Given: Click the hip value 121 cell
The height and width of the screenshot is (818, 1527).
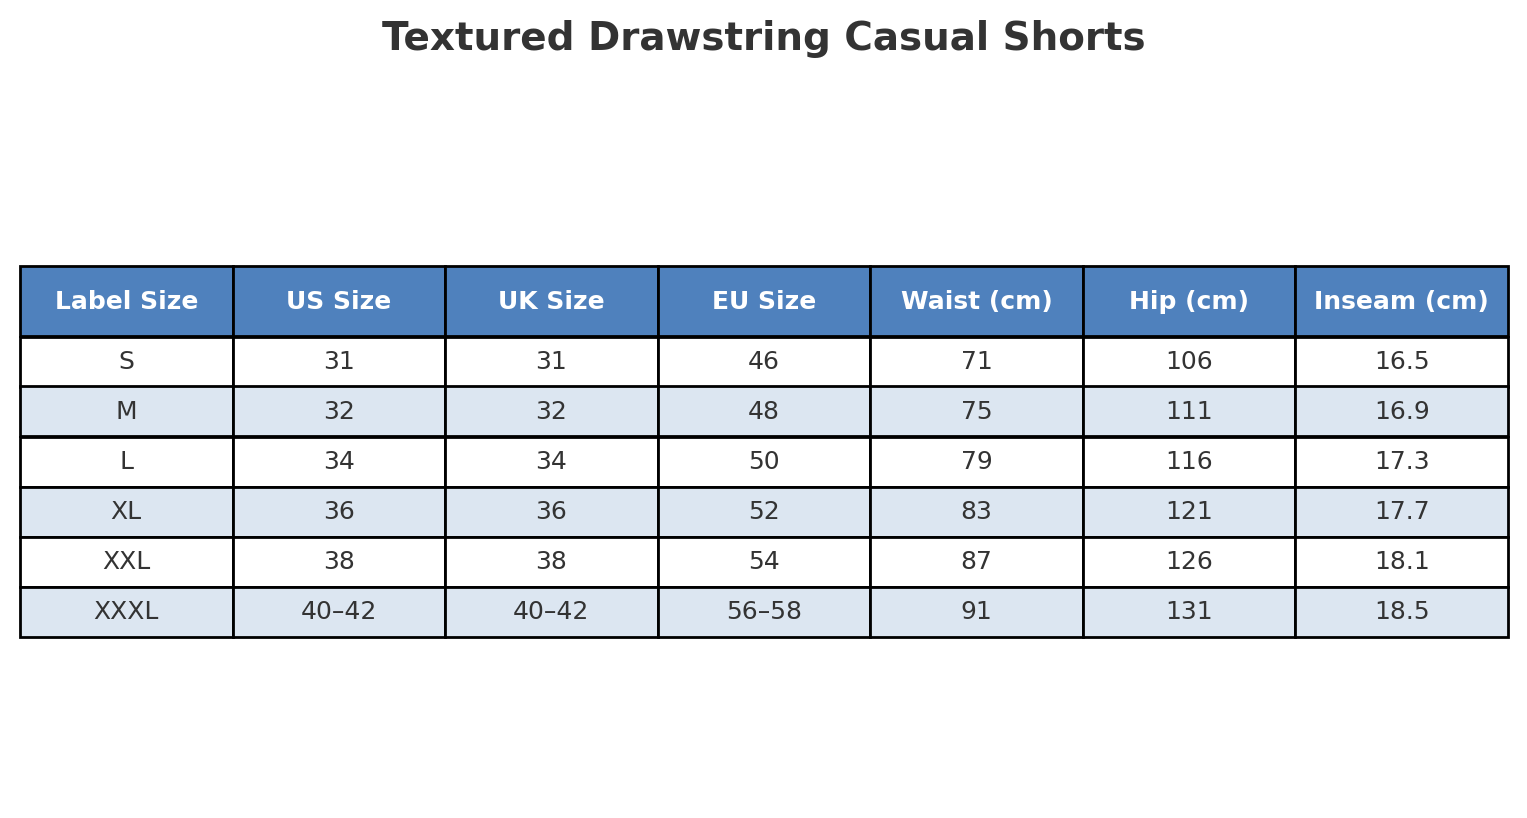Looking at the screenshot, I should click(1188, 512).
